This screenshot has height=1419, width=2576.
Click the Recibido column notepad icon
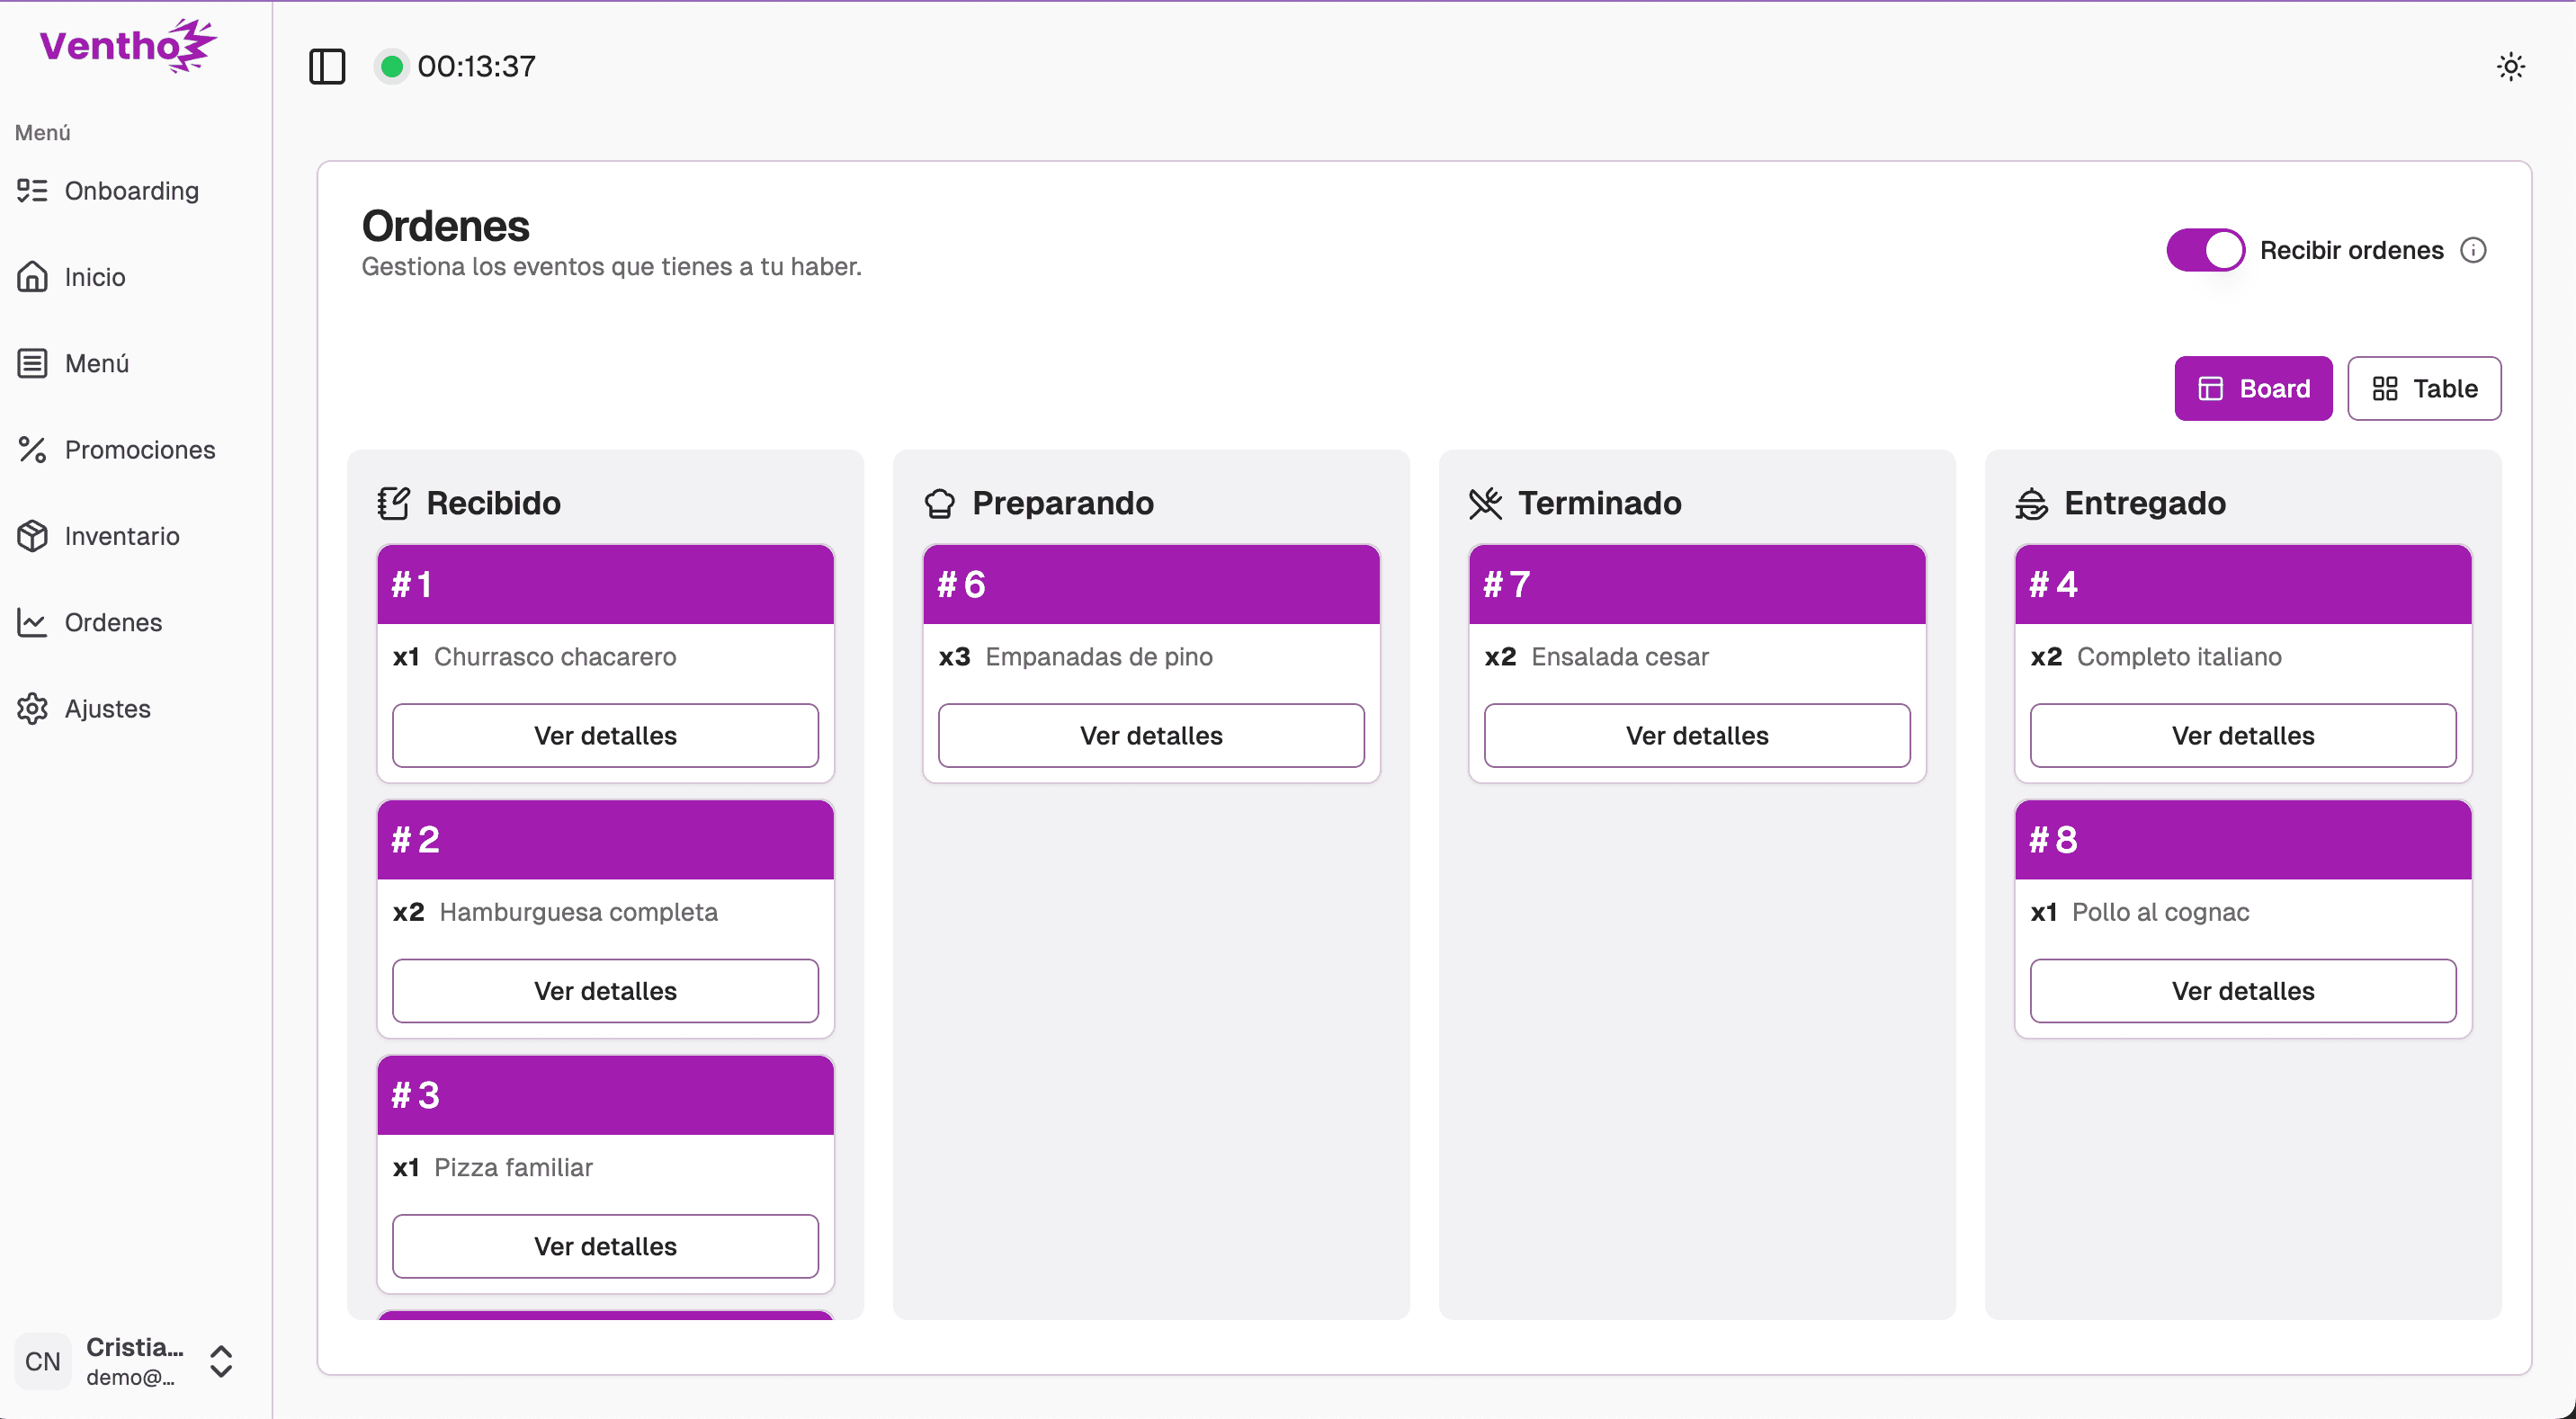pyautogui.click(x=393, y=503)
